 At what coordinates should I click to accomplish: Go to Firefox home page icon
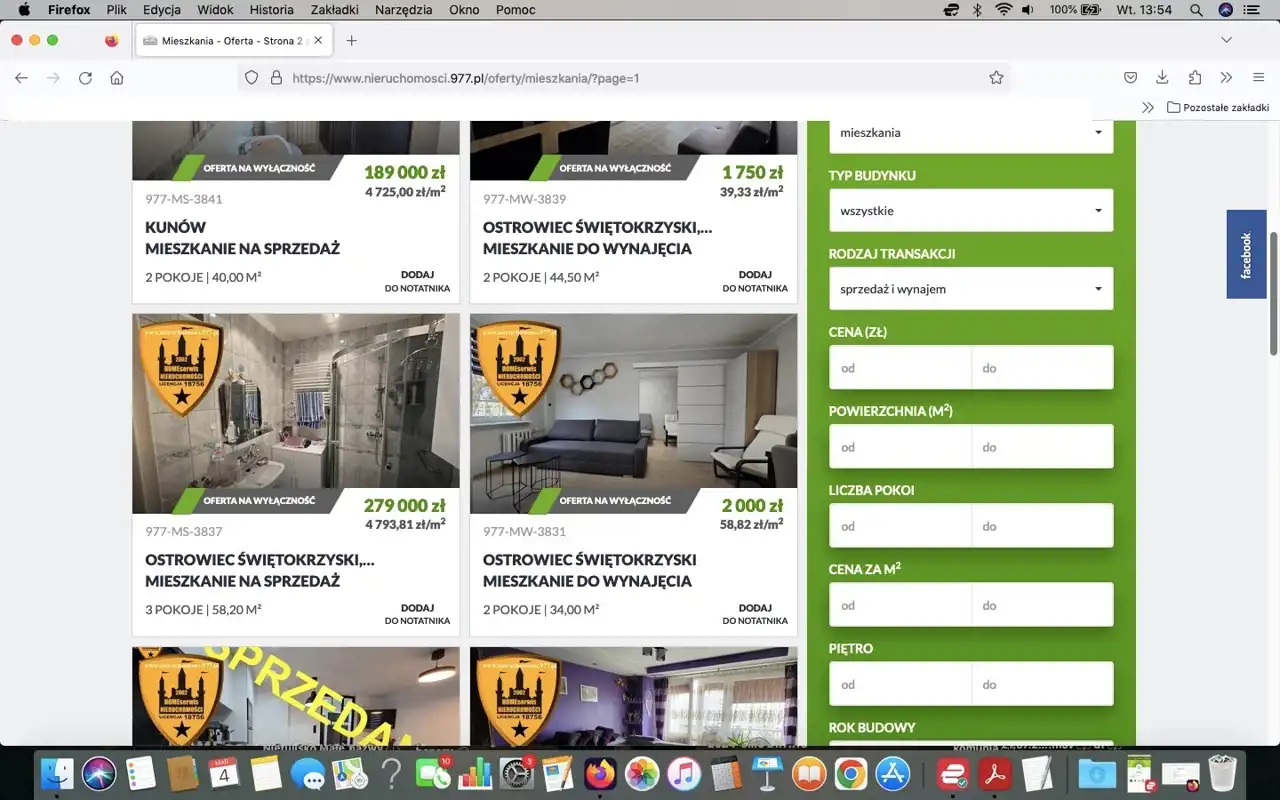[x=117, y=78]
